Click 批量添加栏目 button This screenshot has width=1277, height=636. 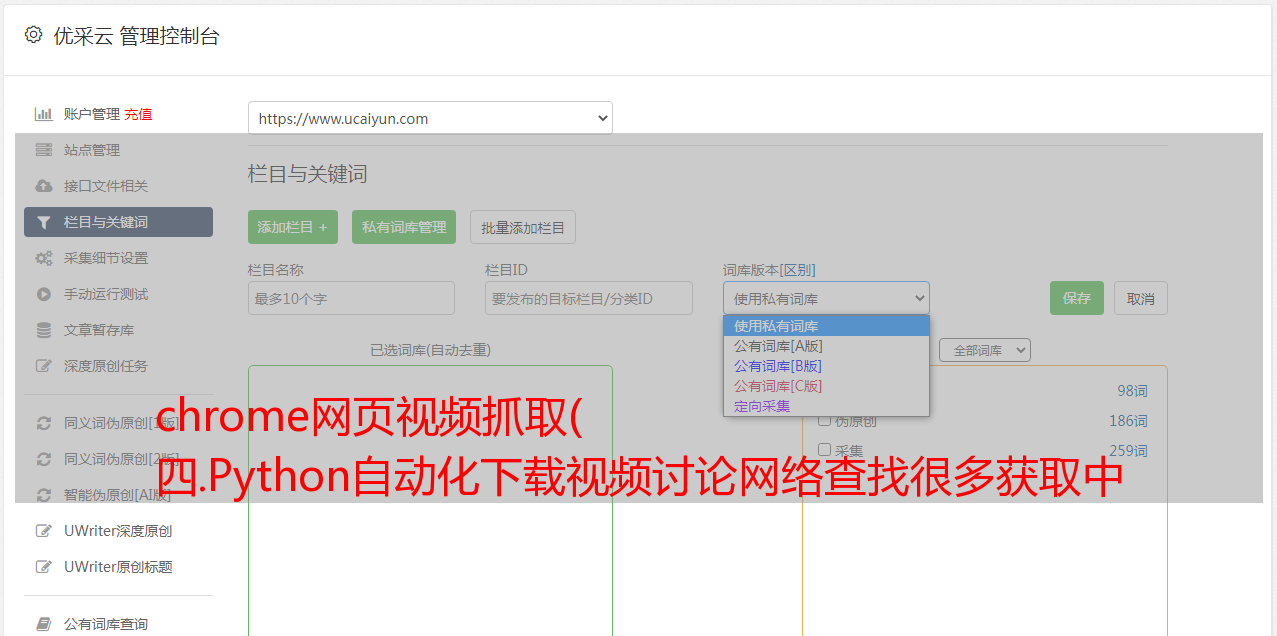coord(523,227)
